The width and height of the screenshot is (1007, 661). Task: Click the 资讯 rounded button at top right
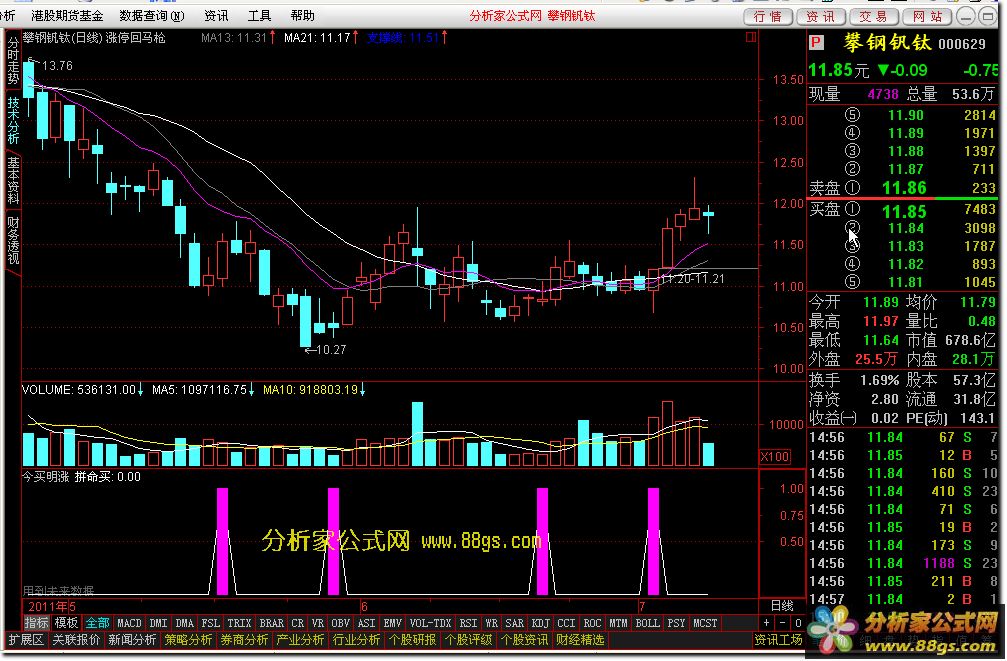pyautogui.click(x=821, y=16)
